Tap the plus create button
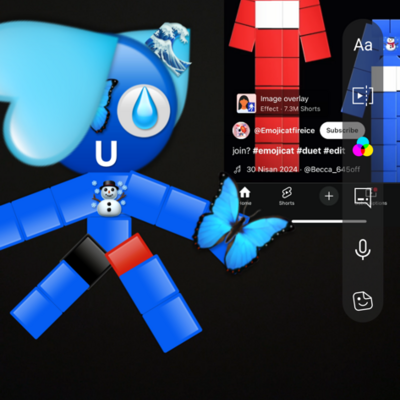This screenshot has height=400, width=400. (x=329, y=196)
